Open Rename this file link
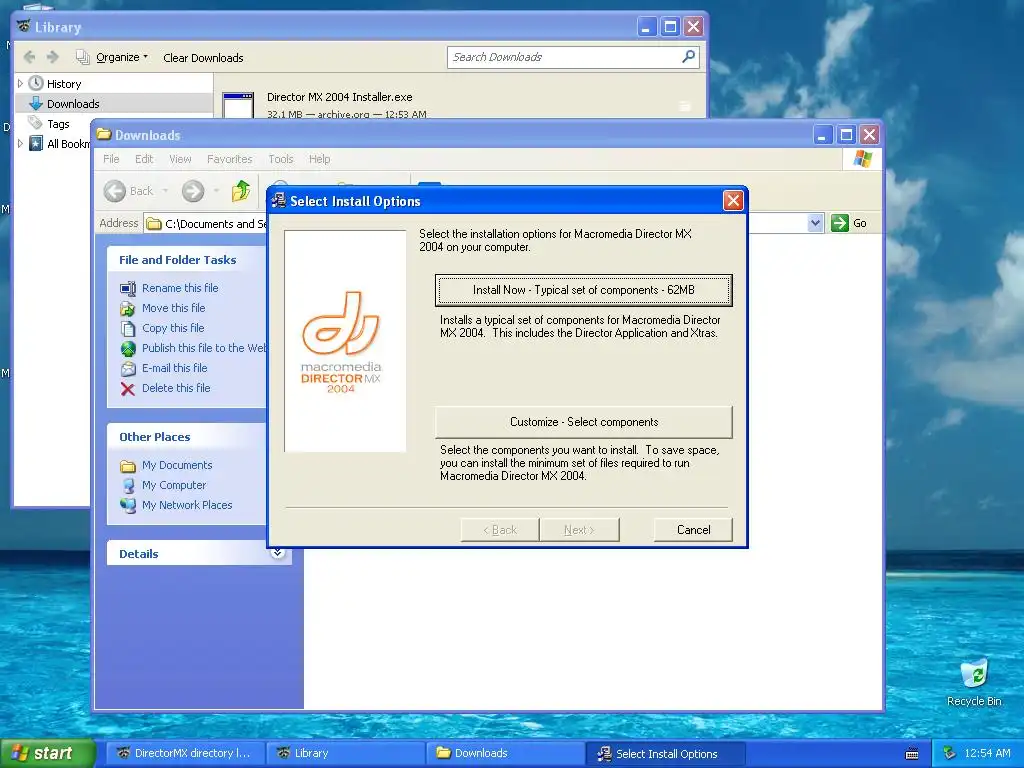The width and height of the screenshot is (1024, 768). click(x=180, y=288)
